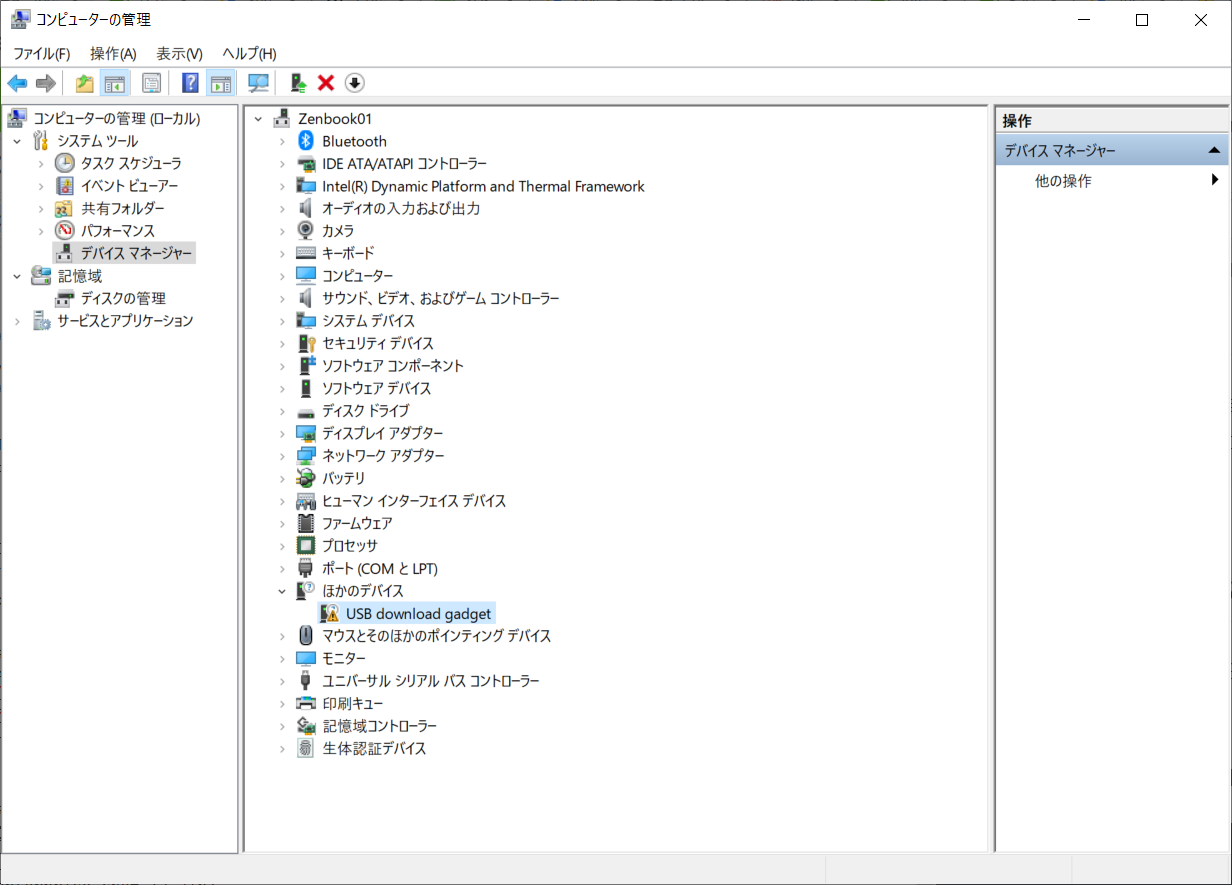Disable the selected device
The image size is (1232, 885).
[354, 82]
